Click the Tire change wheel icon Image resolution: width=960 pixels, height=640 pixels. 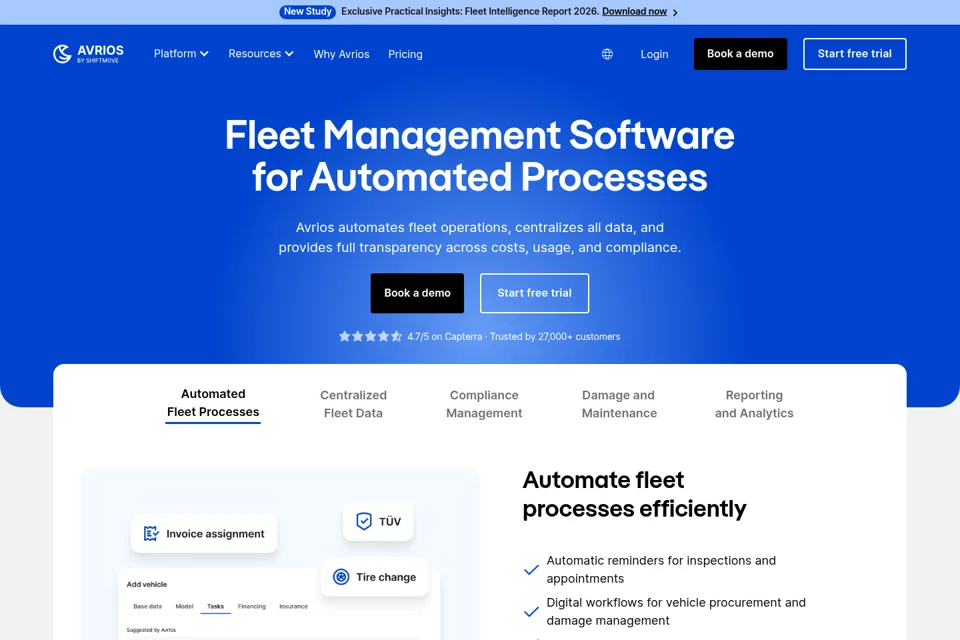tap(341, 577)
